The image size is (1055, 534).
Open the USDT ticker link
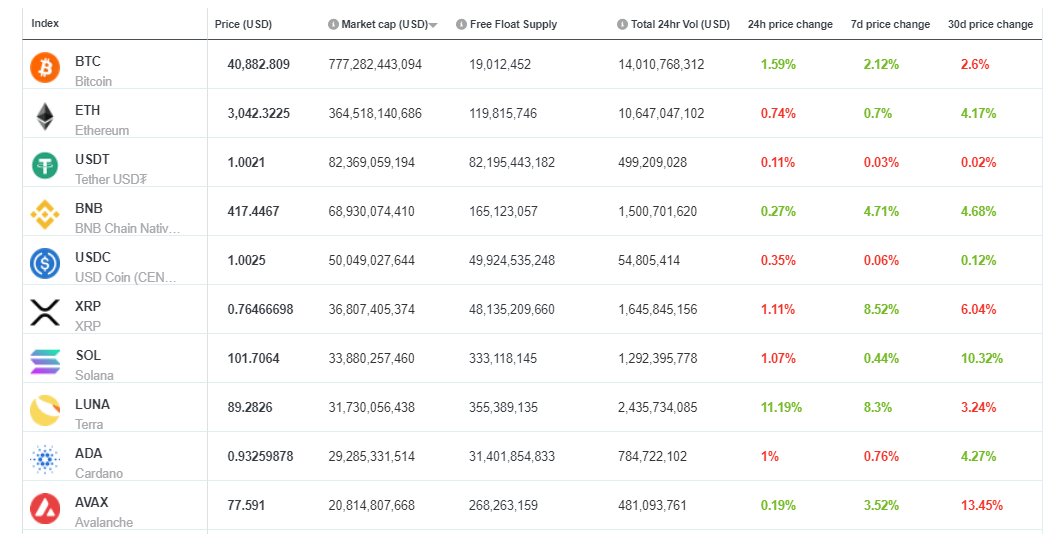tap(92, 159)
